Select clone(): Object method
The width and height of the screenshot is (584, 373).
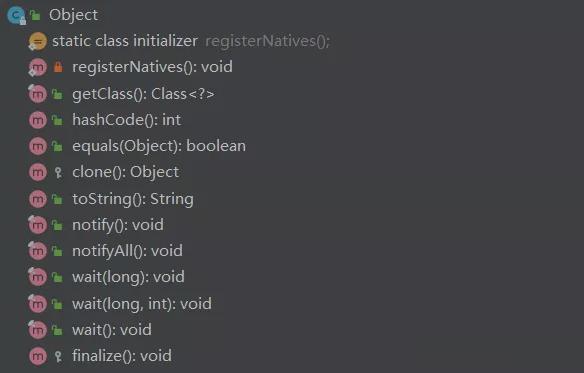click(126, 173)
